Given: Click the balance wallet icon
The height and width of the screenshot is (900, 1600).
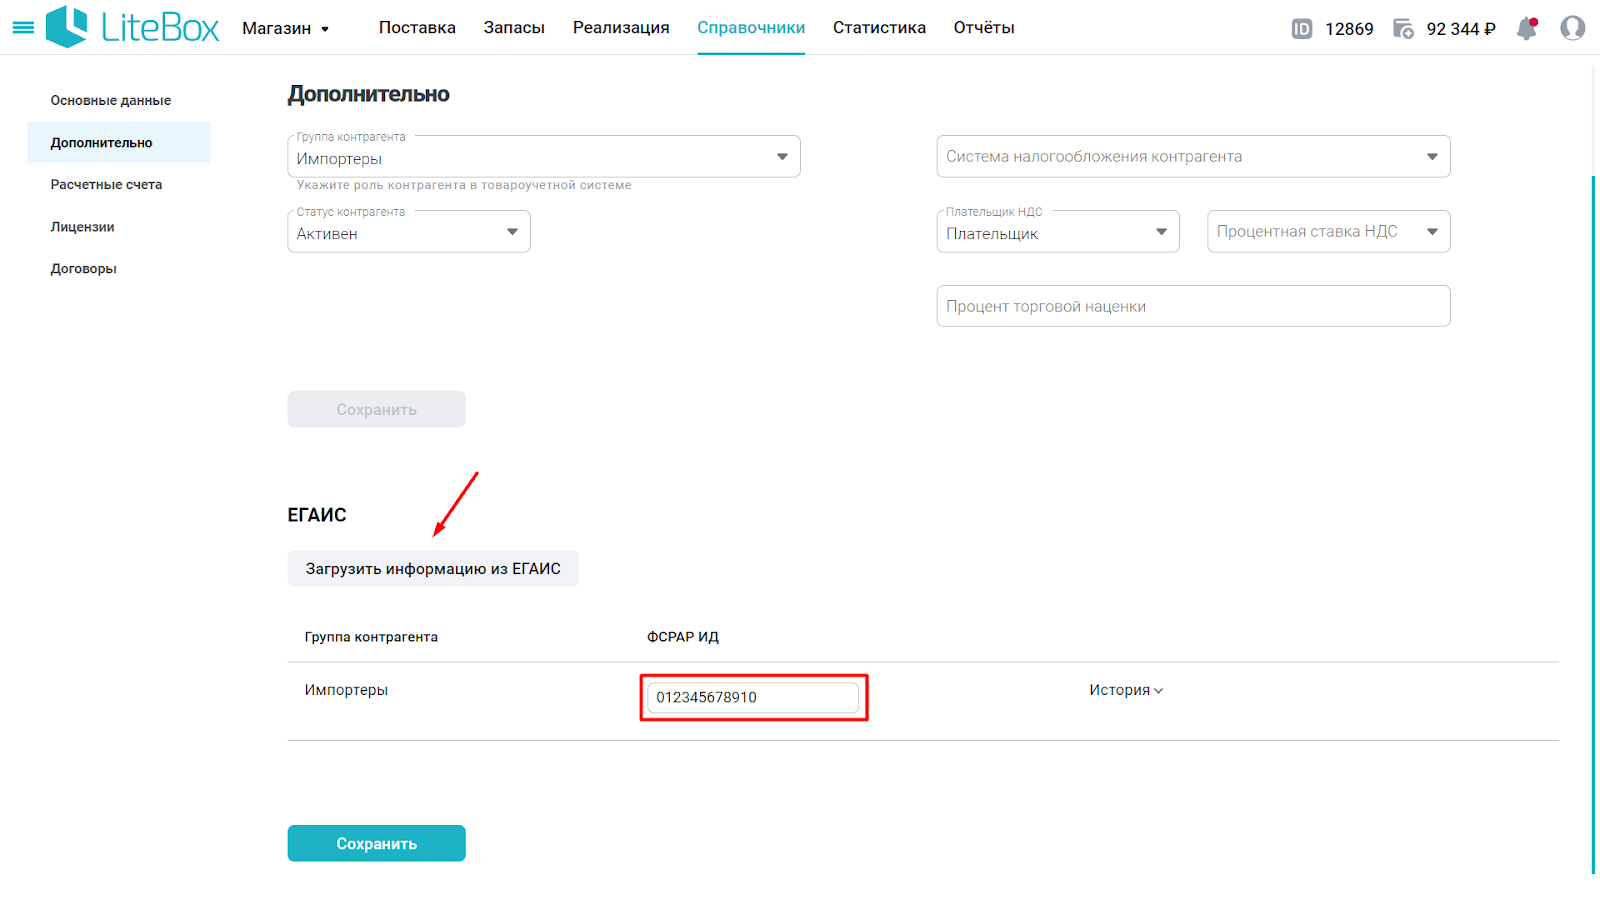Looking at the screenshot, I should tap(1404, 29).
